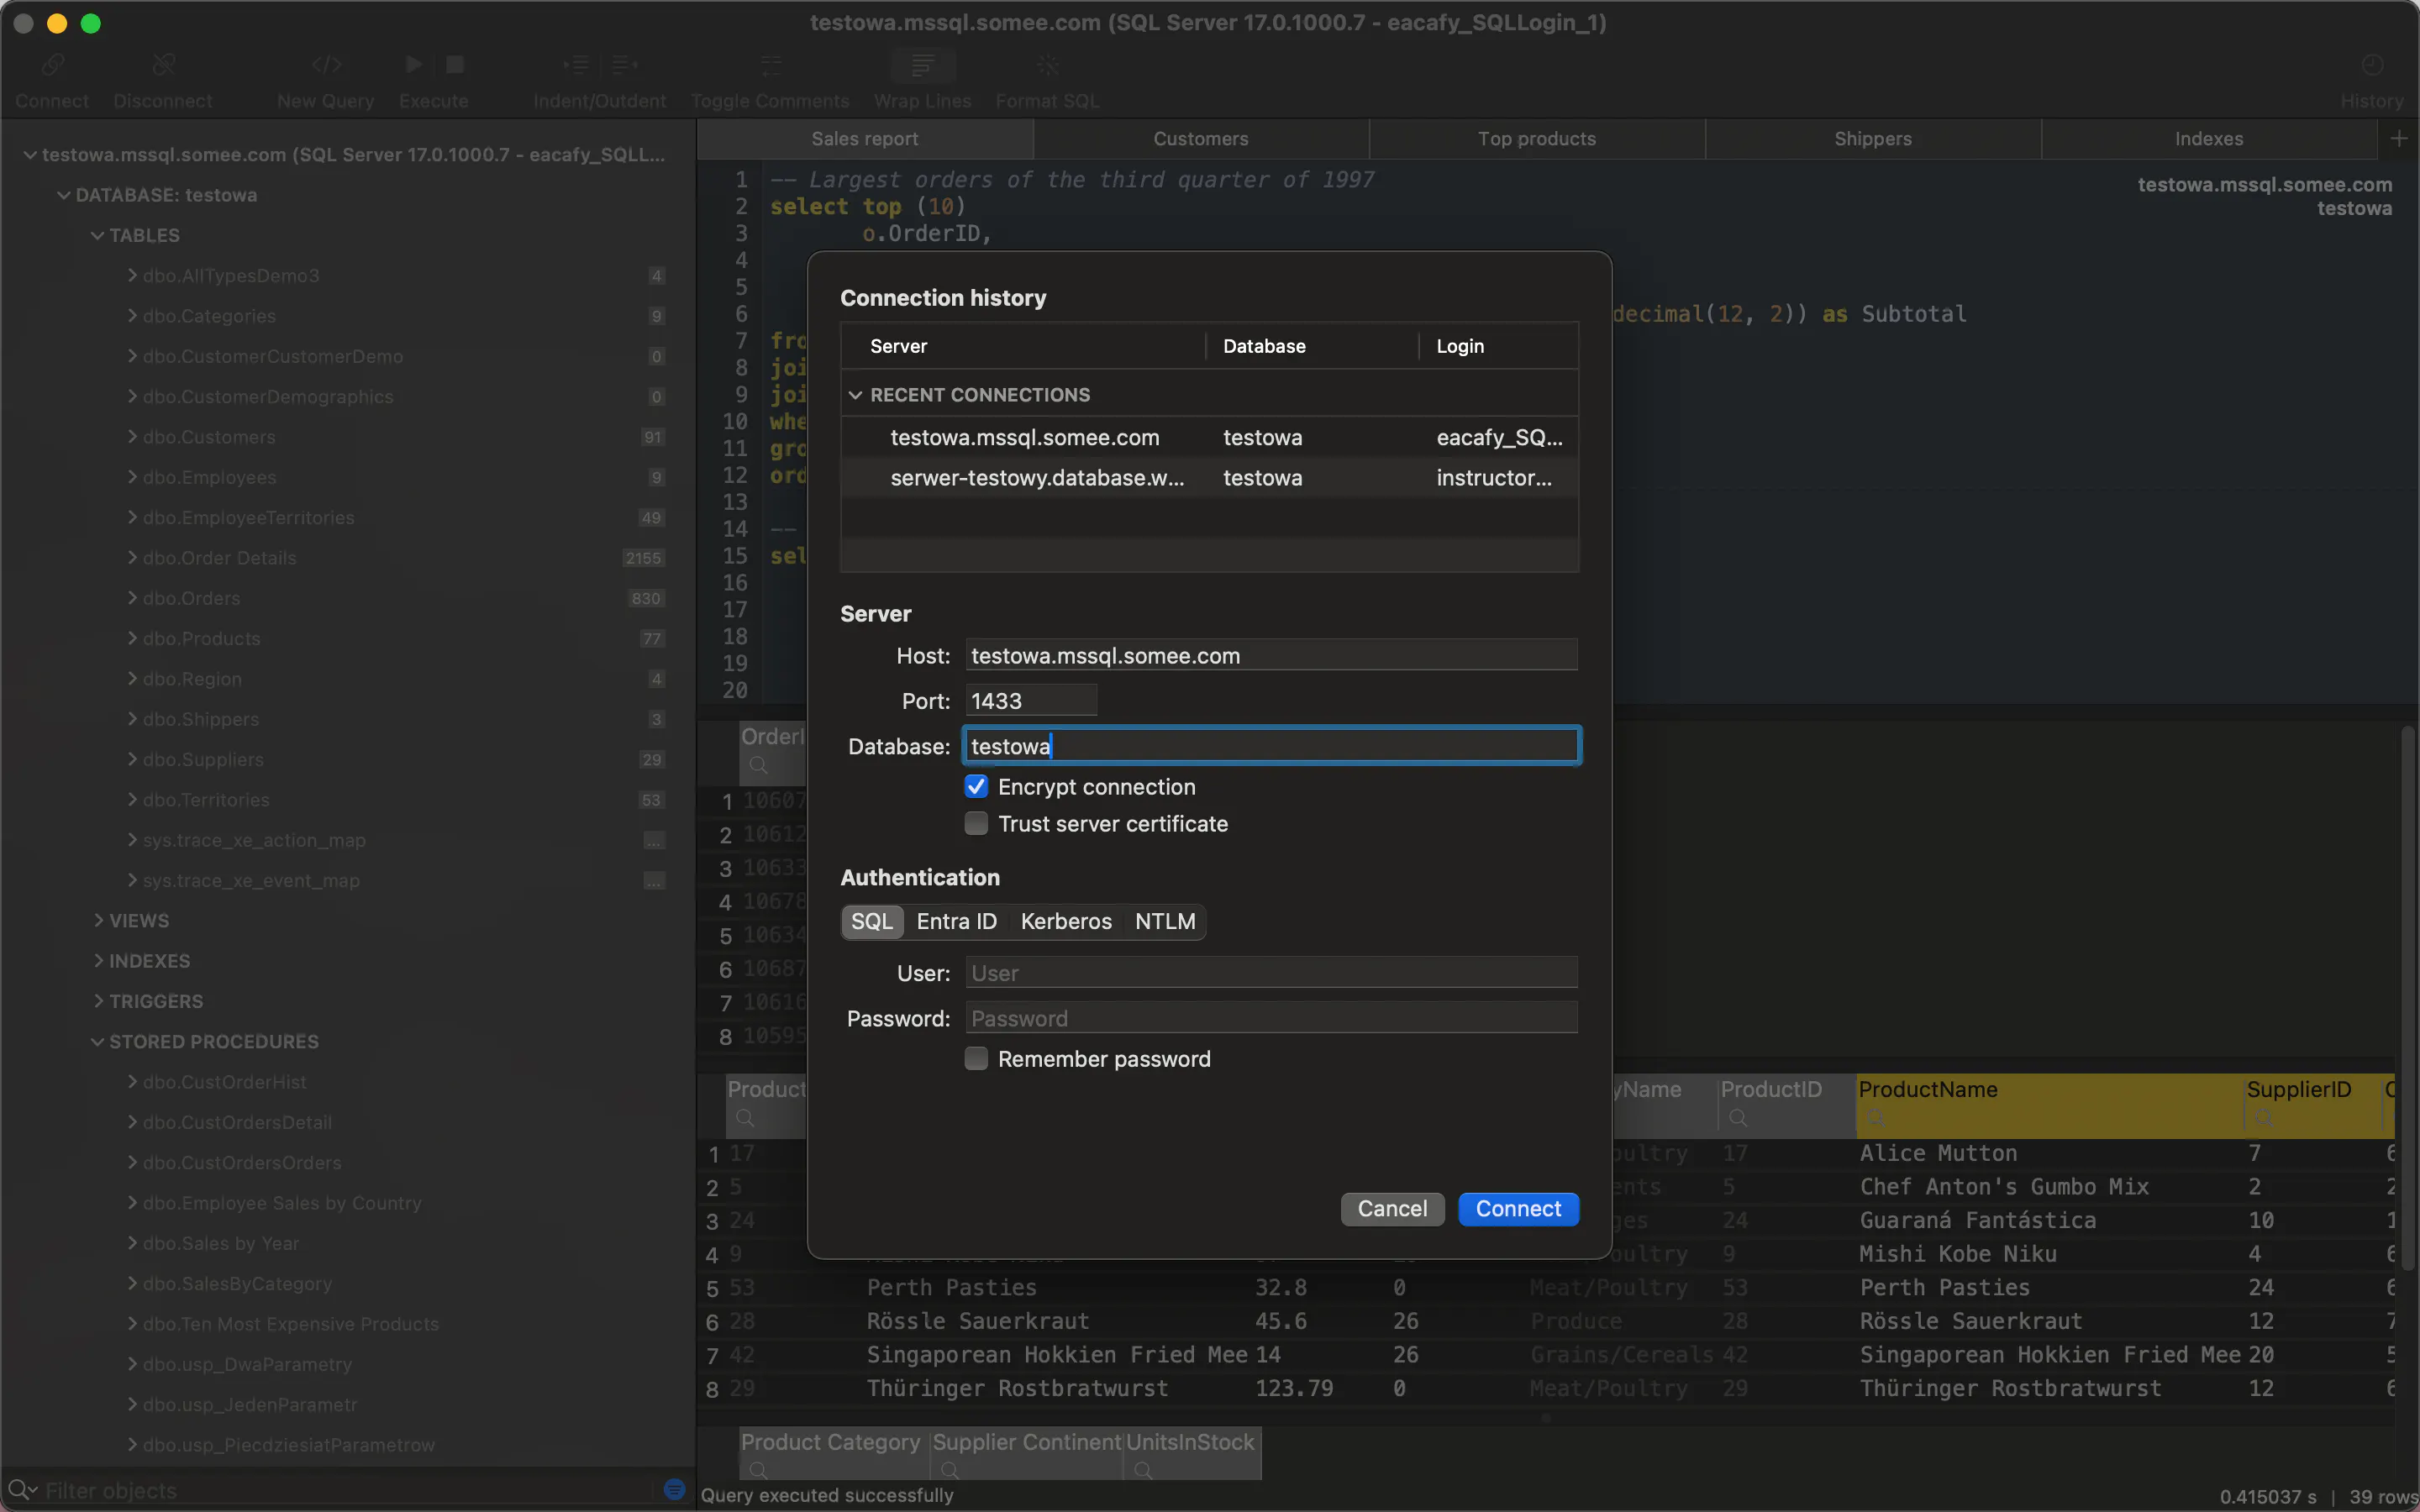
Task: Collapse STORED PROCEDURES node
Action: [97, 1042]
